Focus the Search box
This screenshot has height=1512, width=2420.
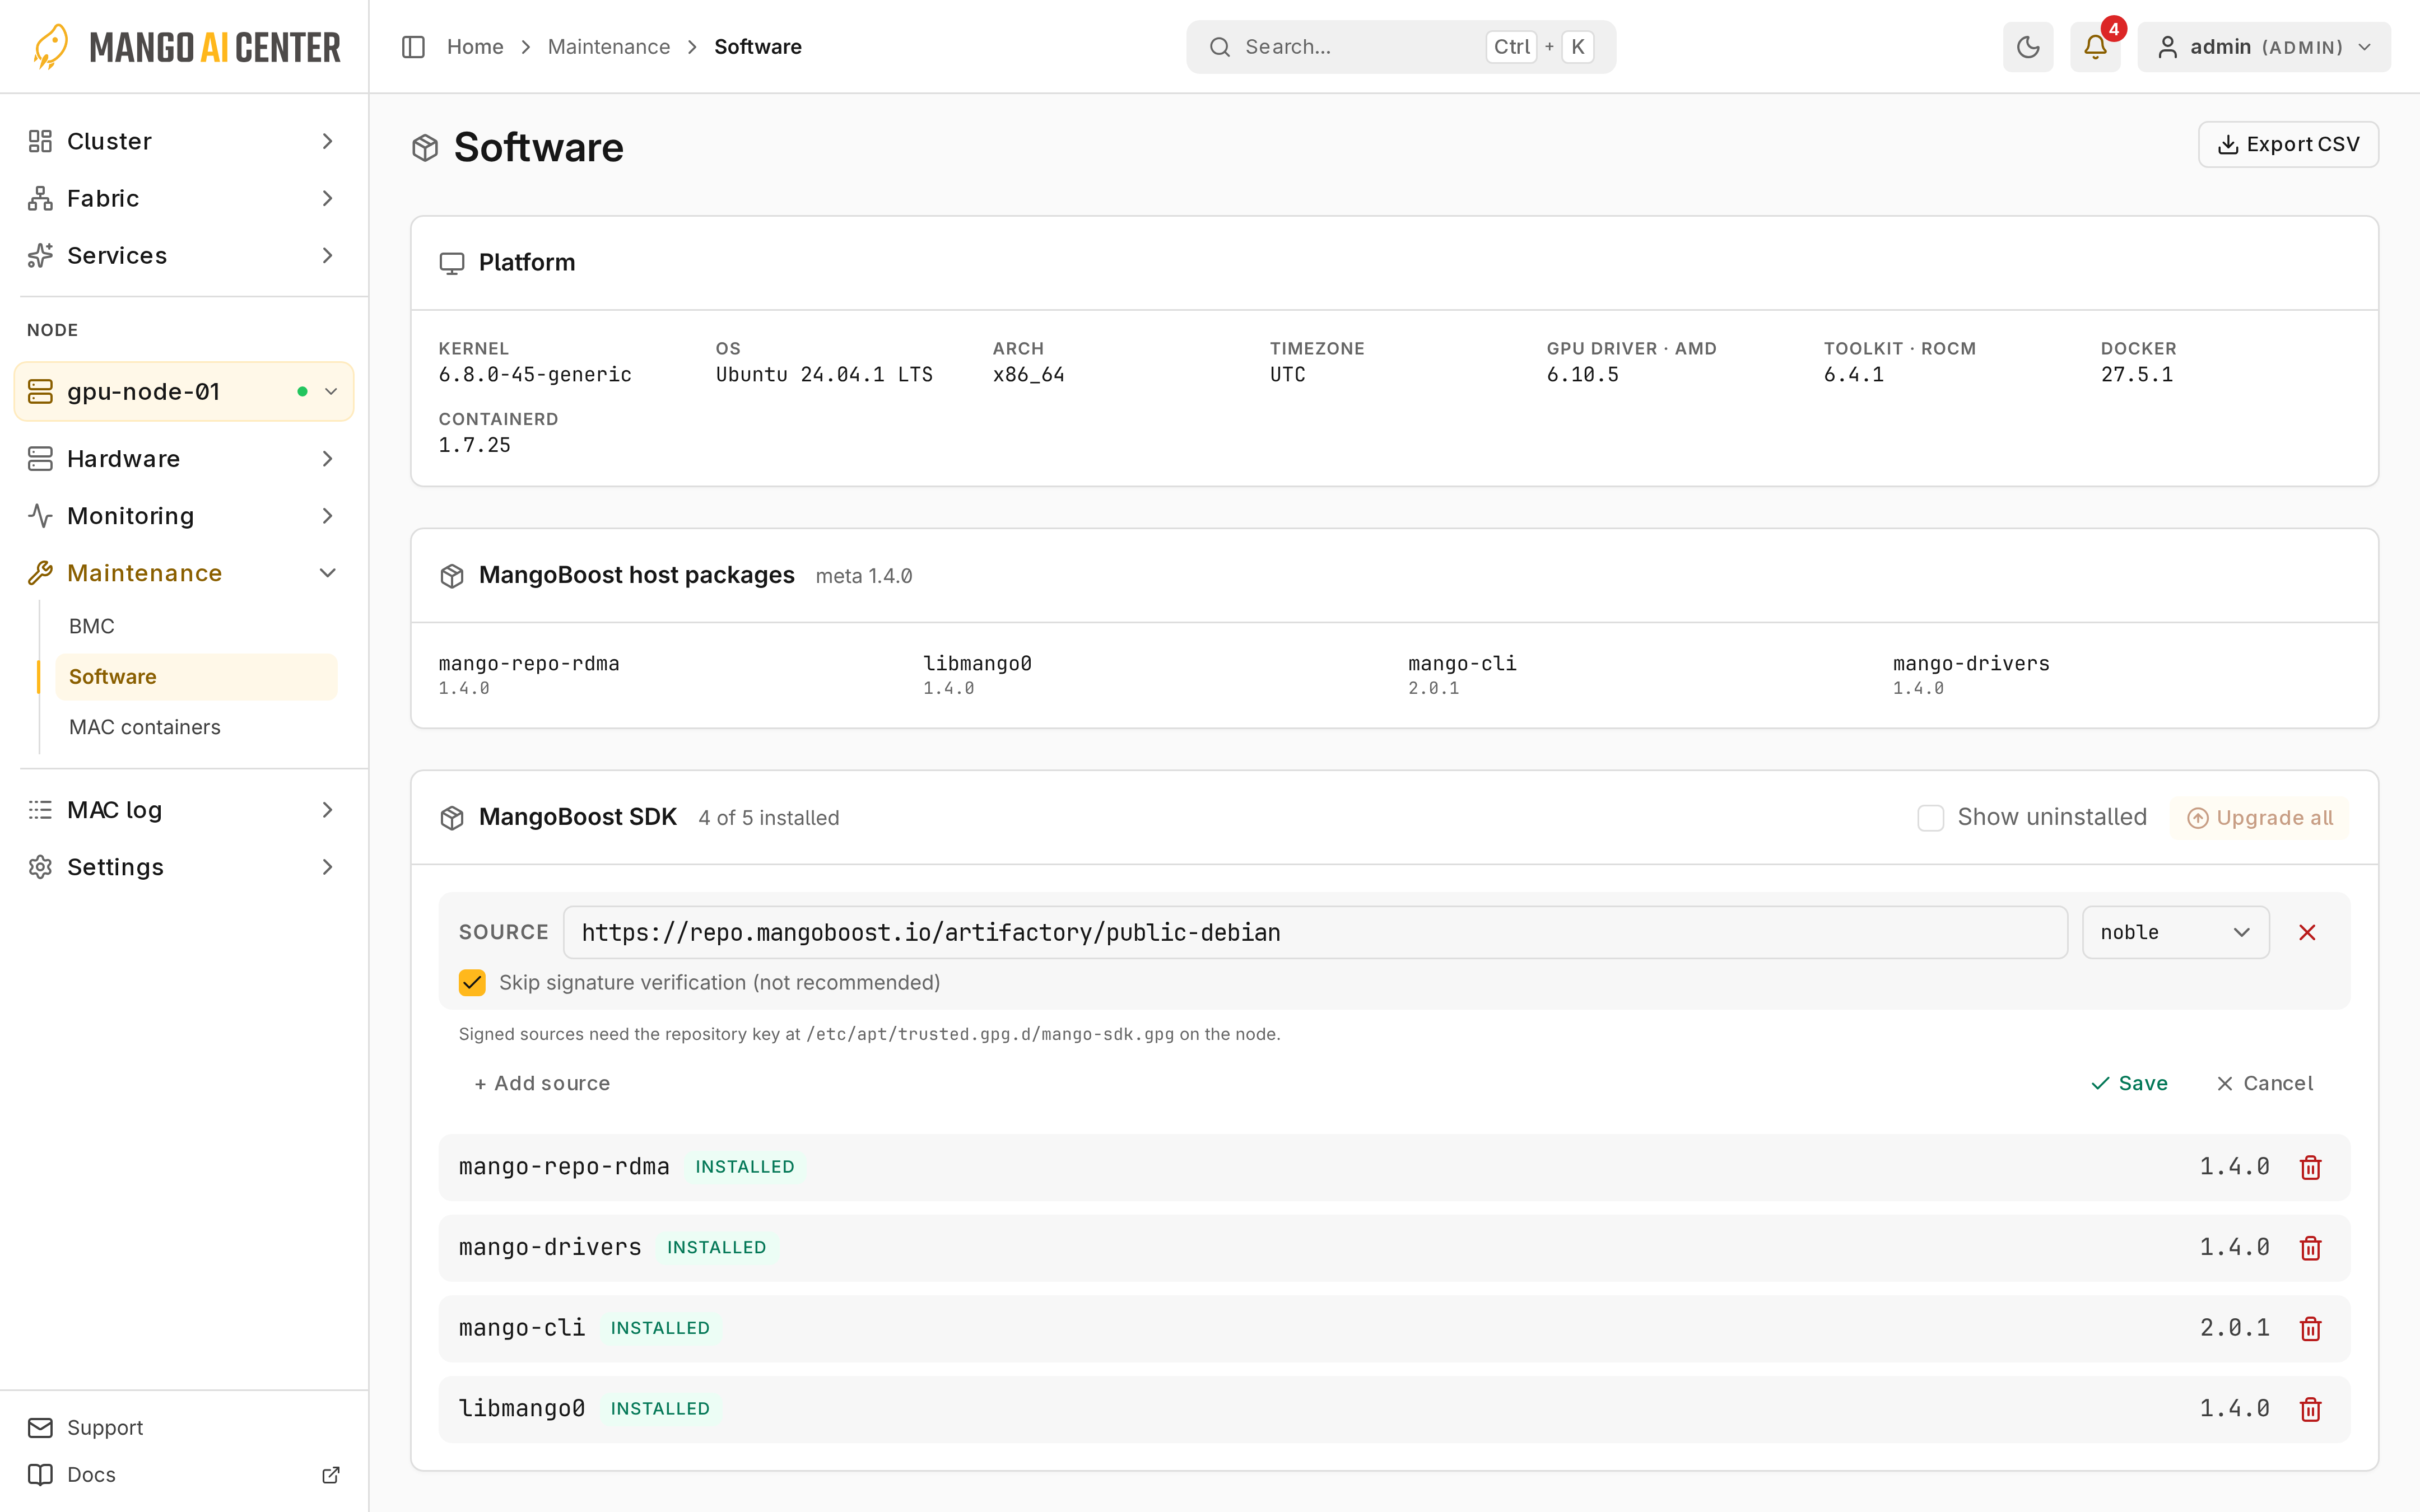(x=1400, y=47)
